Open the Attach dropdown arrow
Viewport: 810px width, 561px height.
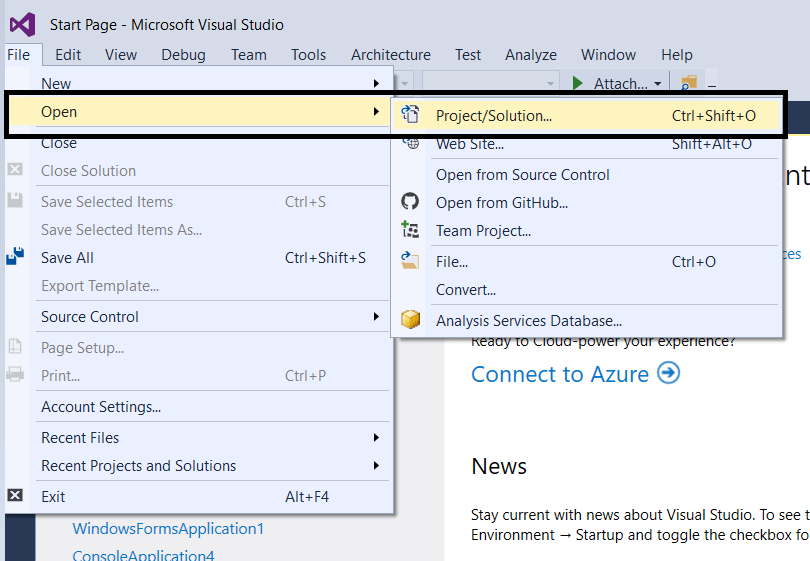[658, 84]
